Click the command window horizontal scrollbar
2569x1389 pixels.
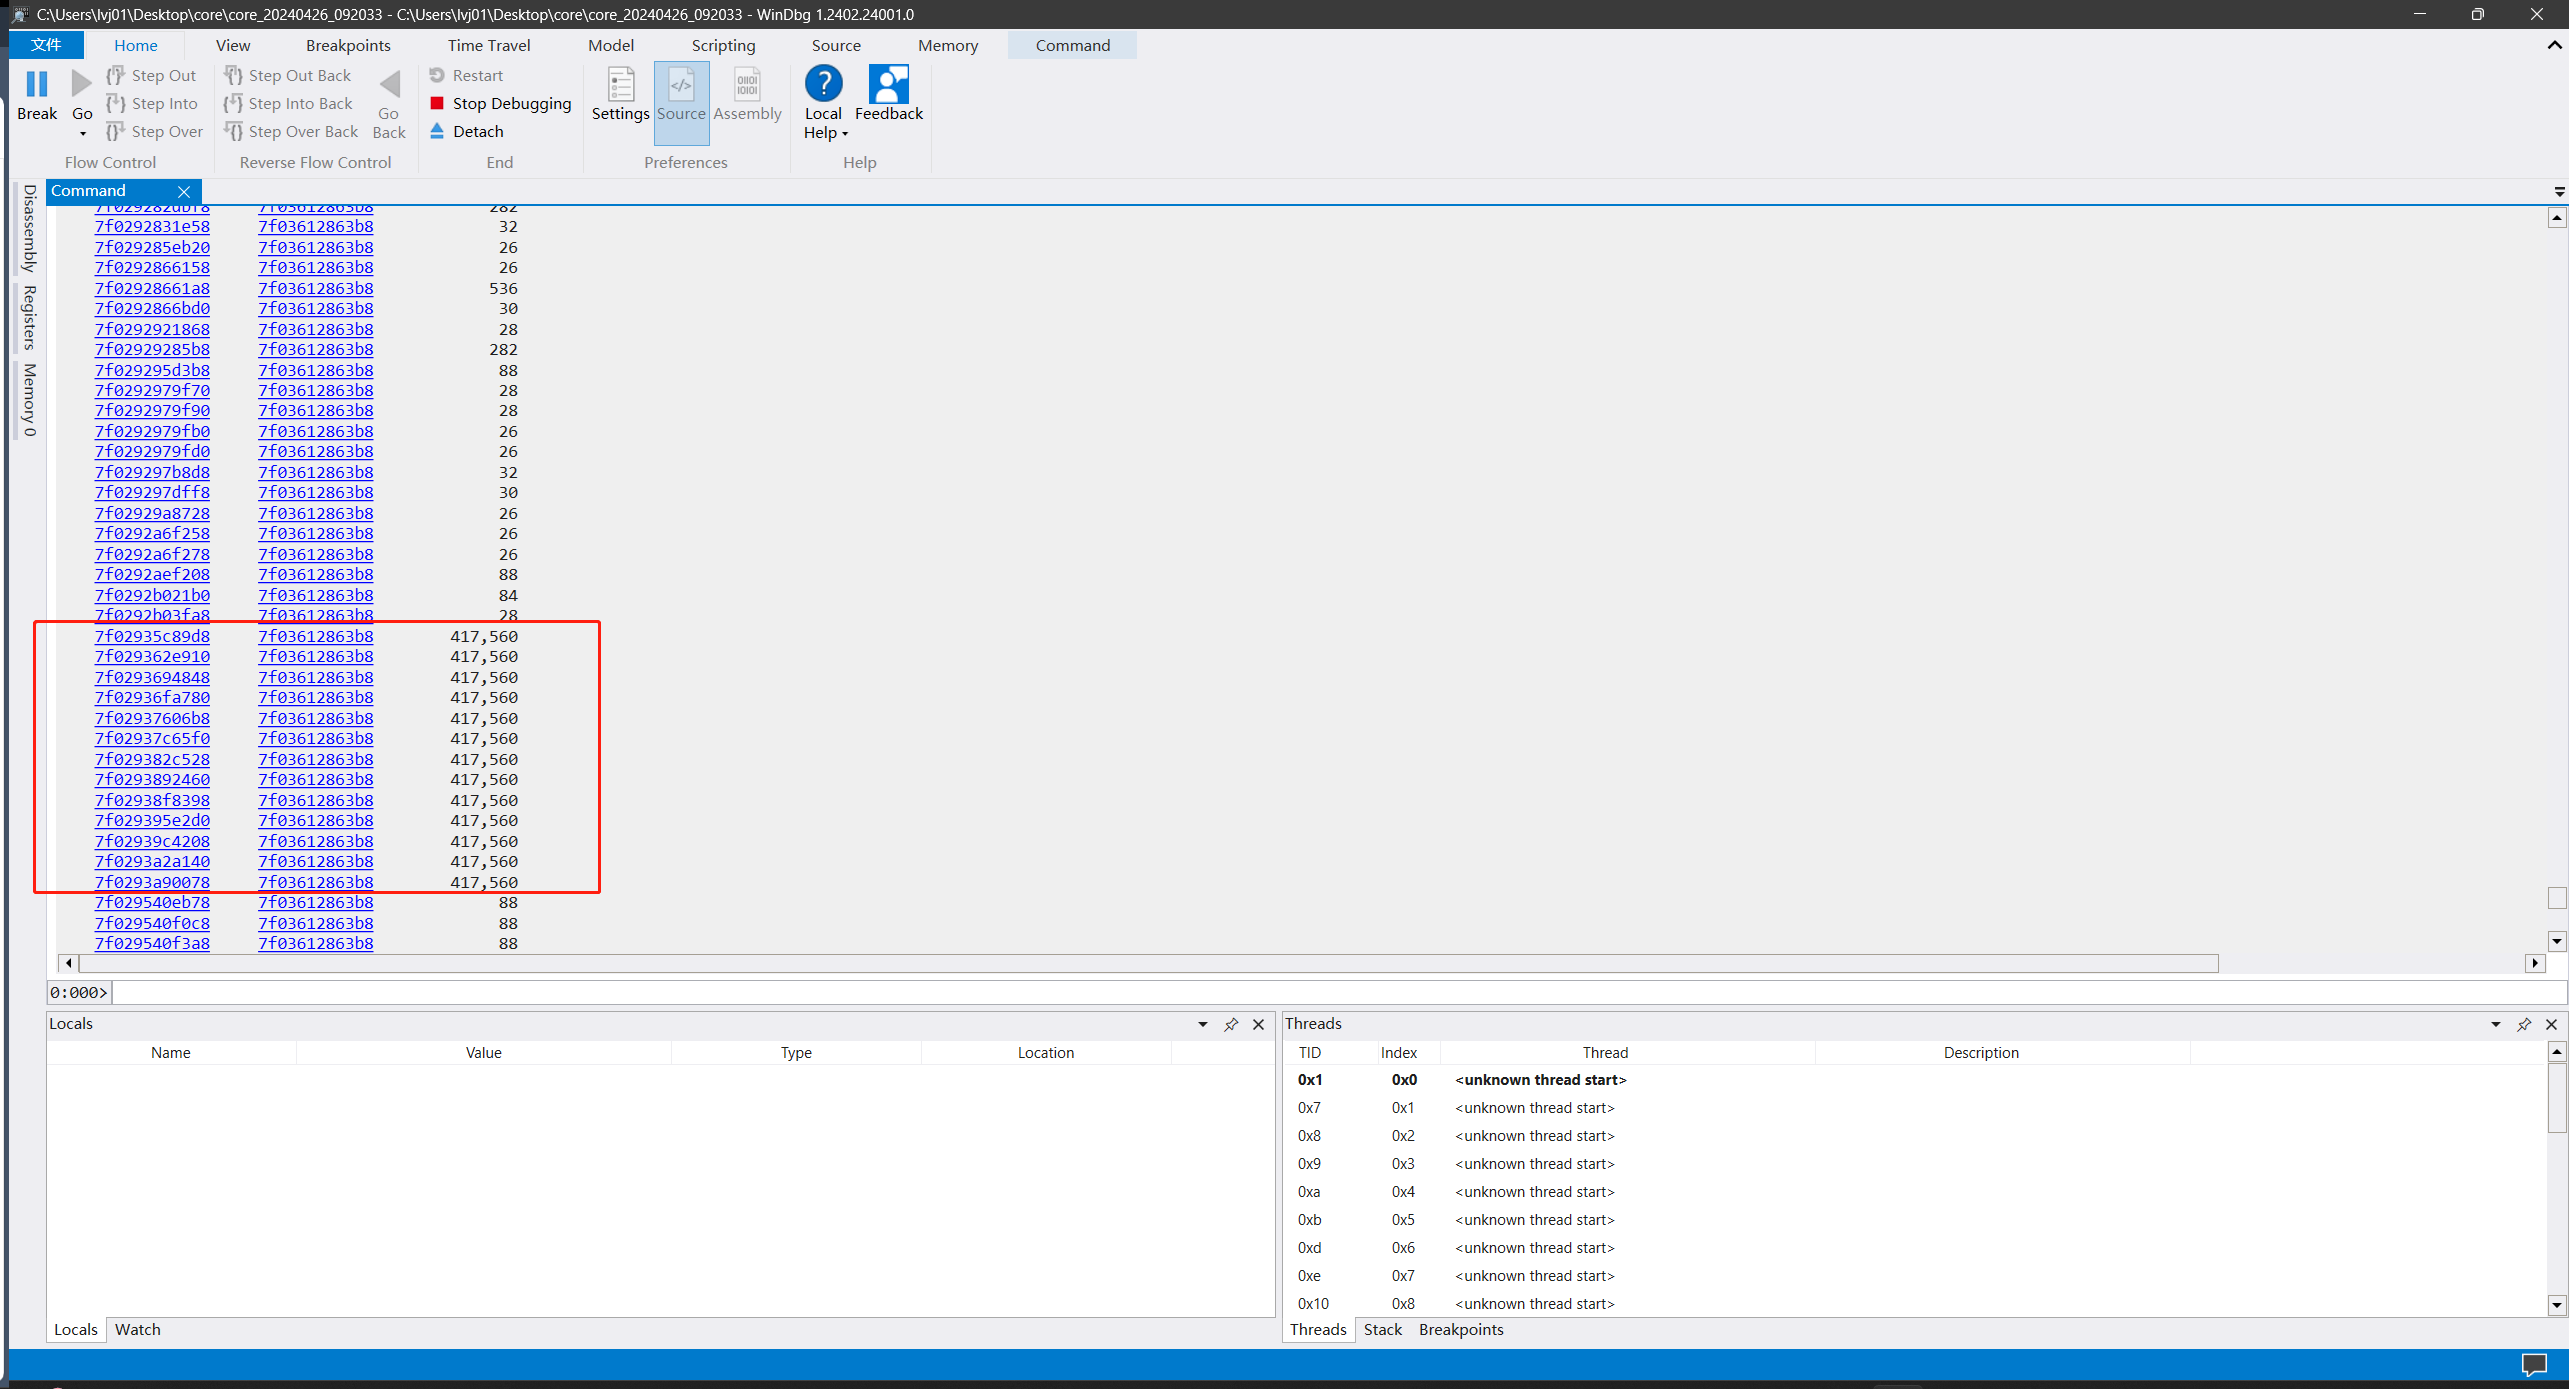(1148, 963)
